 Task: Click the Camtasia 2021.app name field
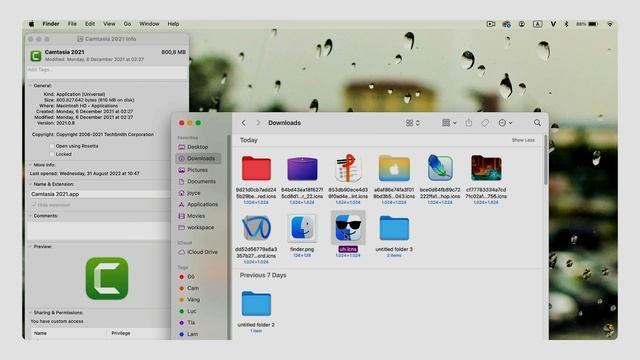[100, 194]
